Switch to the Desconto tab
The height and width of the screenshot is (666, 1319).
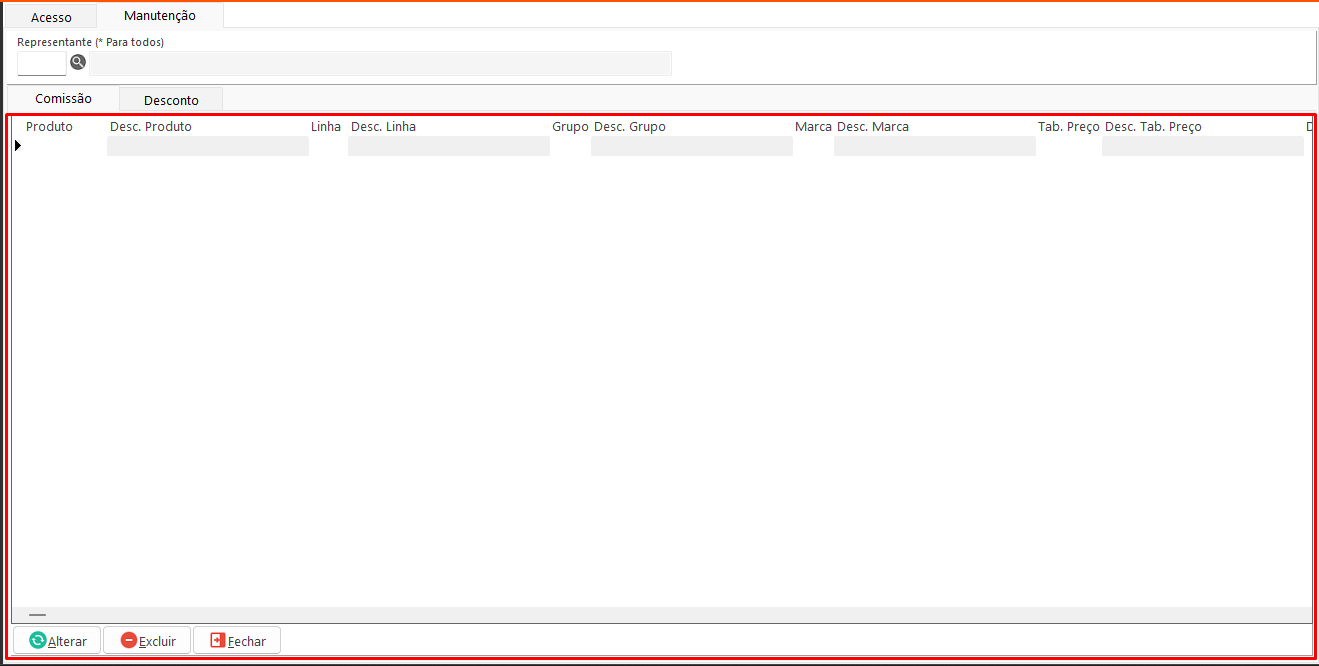(171, 100)
